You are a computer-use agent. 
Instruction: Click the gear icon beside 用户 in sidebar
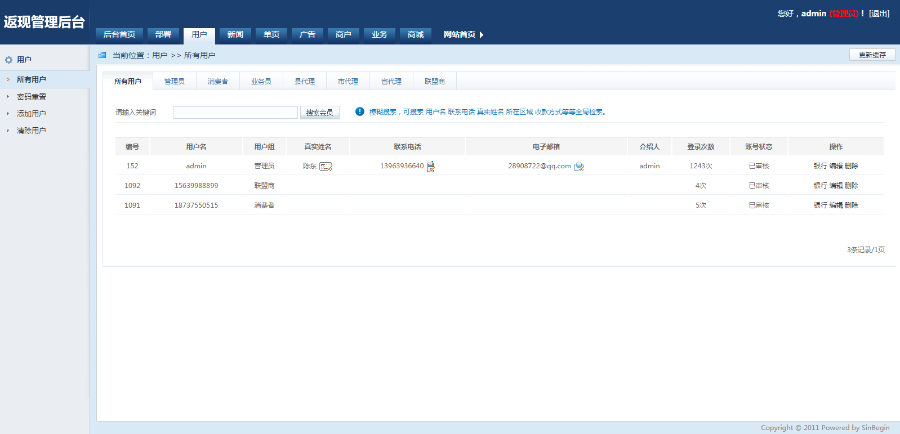coord(9,60)
